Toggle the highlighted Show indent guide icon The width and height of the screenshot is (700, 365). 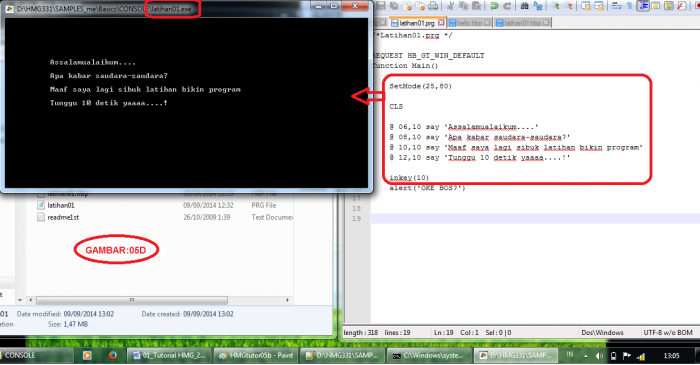click(x=643, y=6)
